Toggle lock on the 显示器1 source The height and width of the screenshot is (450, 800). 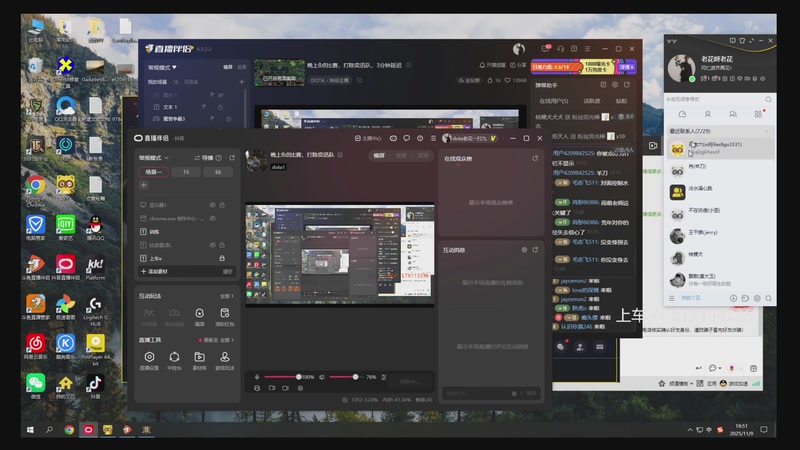[222, 205]
